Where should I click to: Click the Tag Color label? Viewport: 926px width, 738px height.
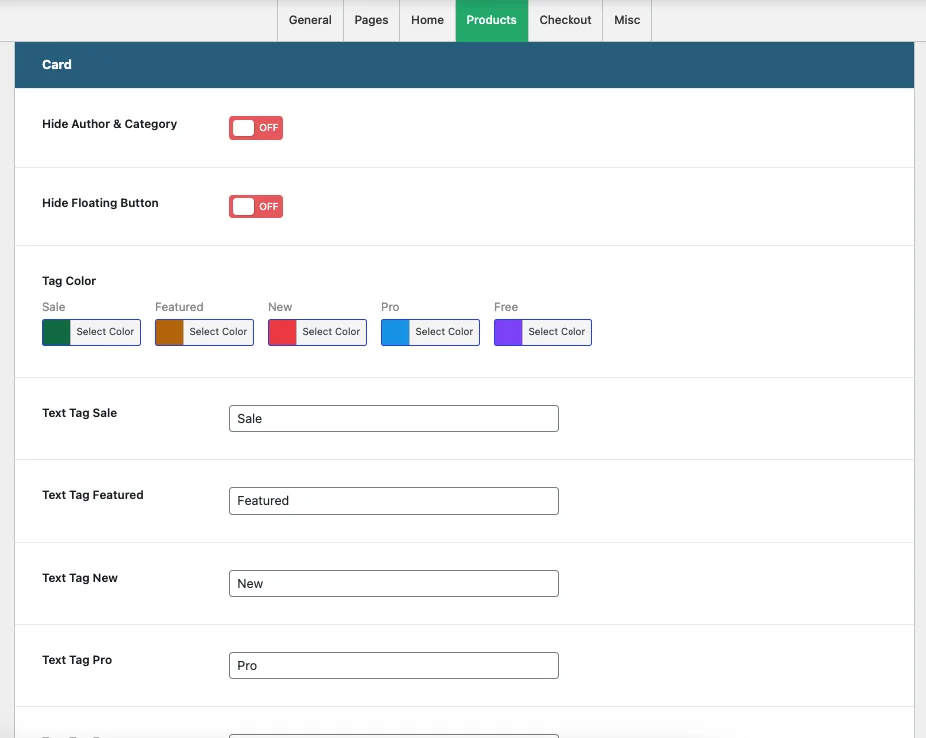click(x=69, y=281)
